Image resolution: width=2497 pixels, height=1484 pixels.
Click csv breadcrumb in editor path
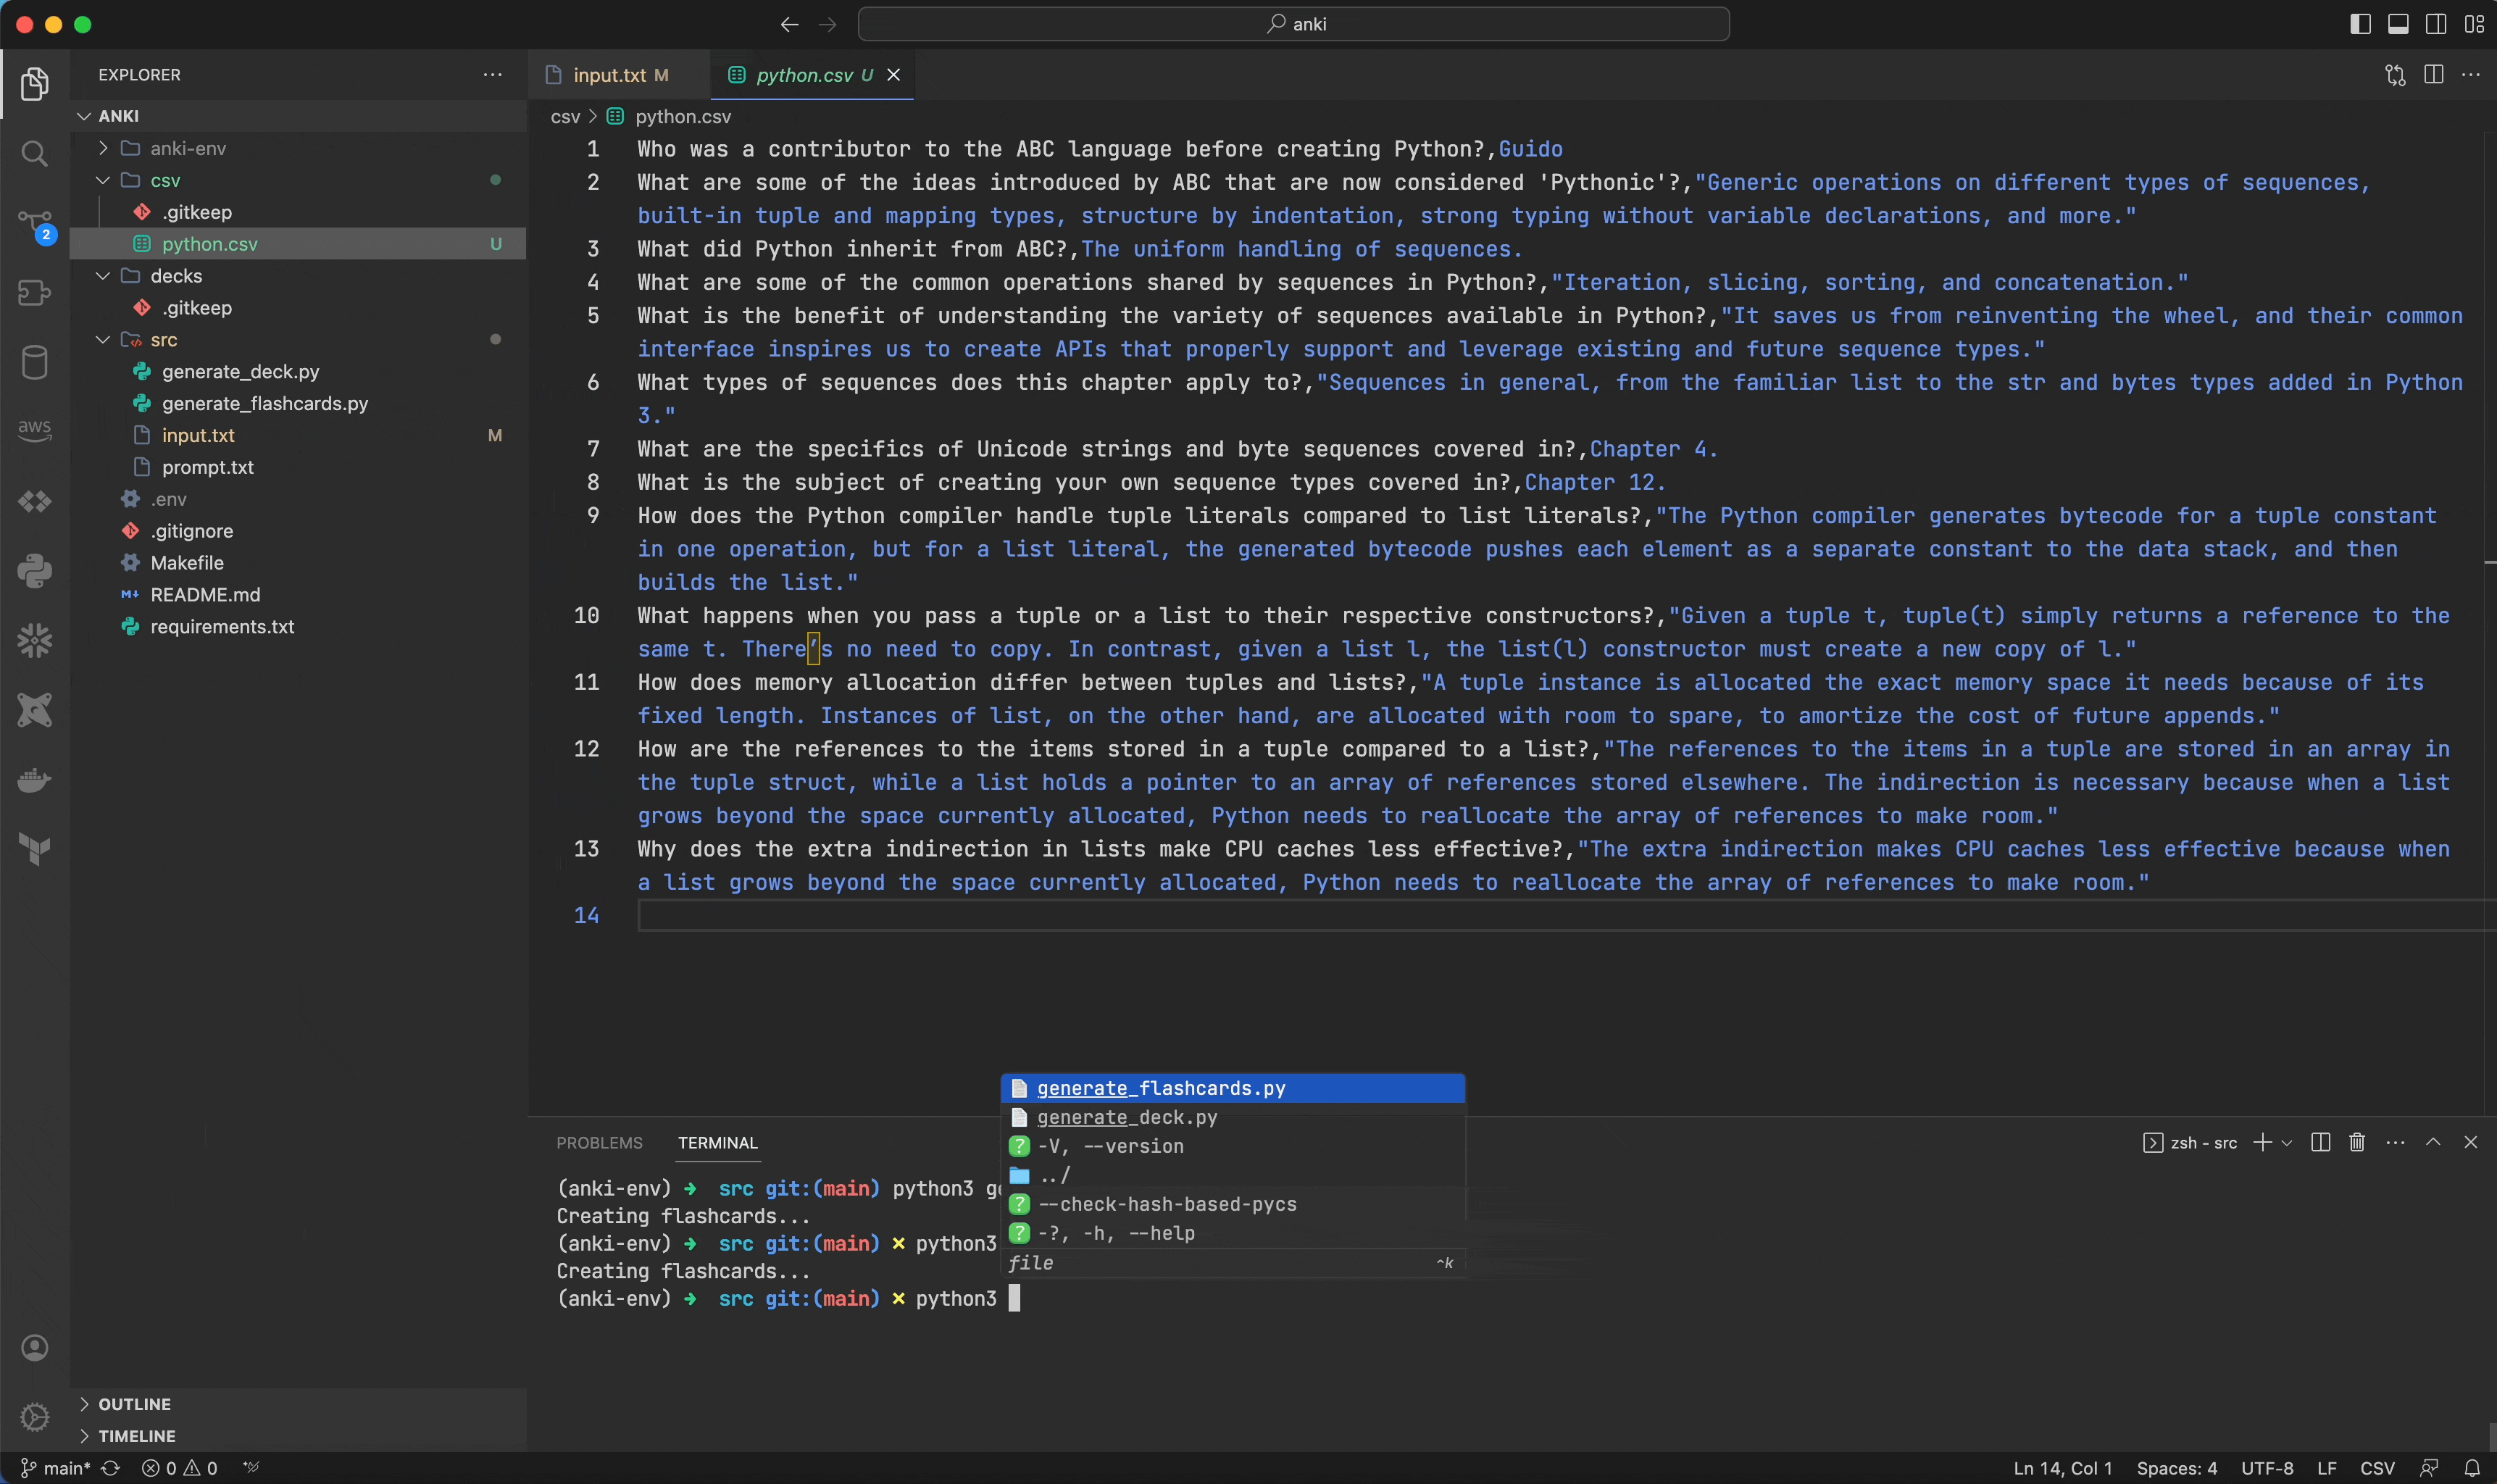point(565,116)
